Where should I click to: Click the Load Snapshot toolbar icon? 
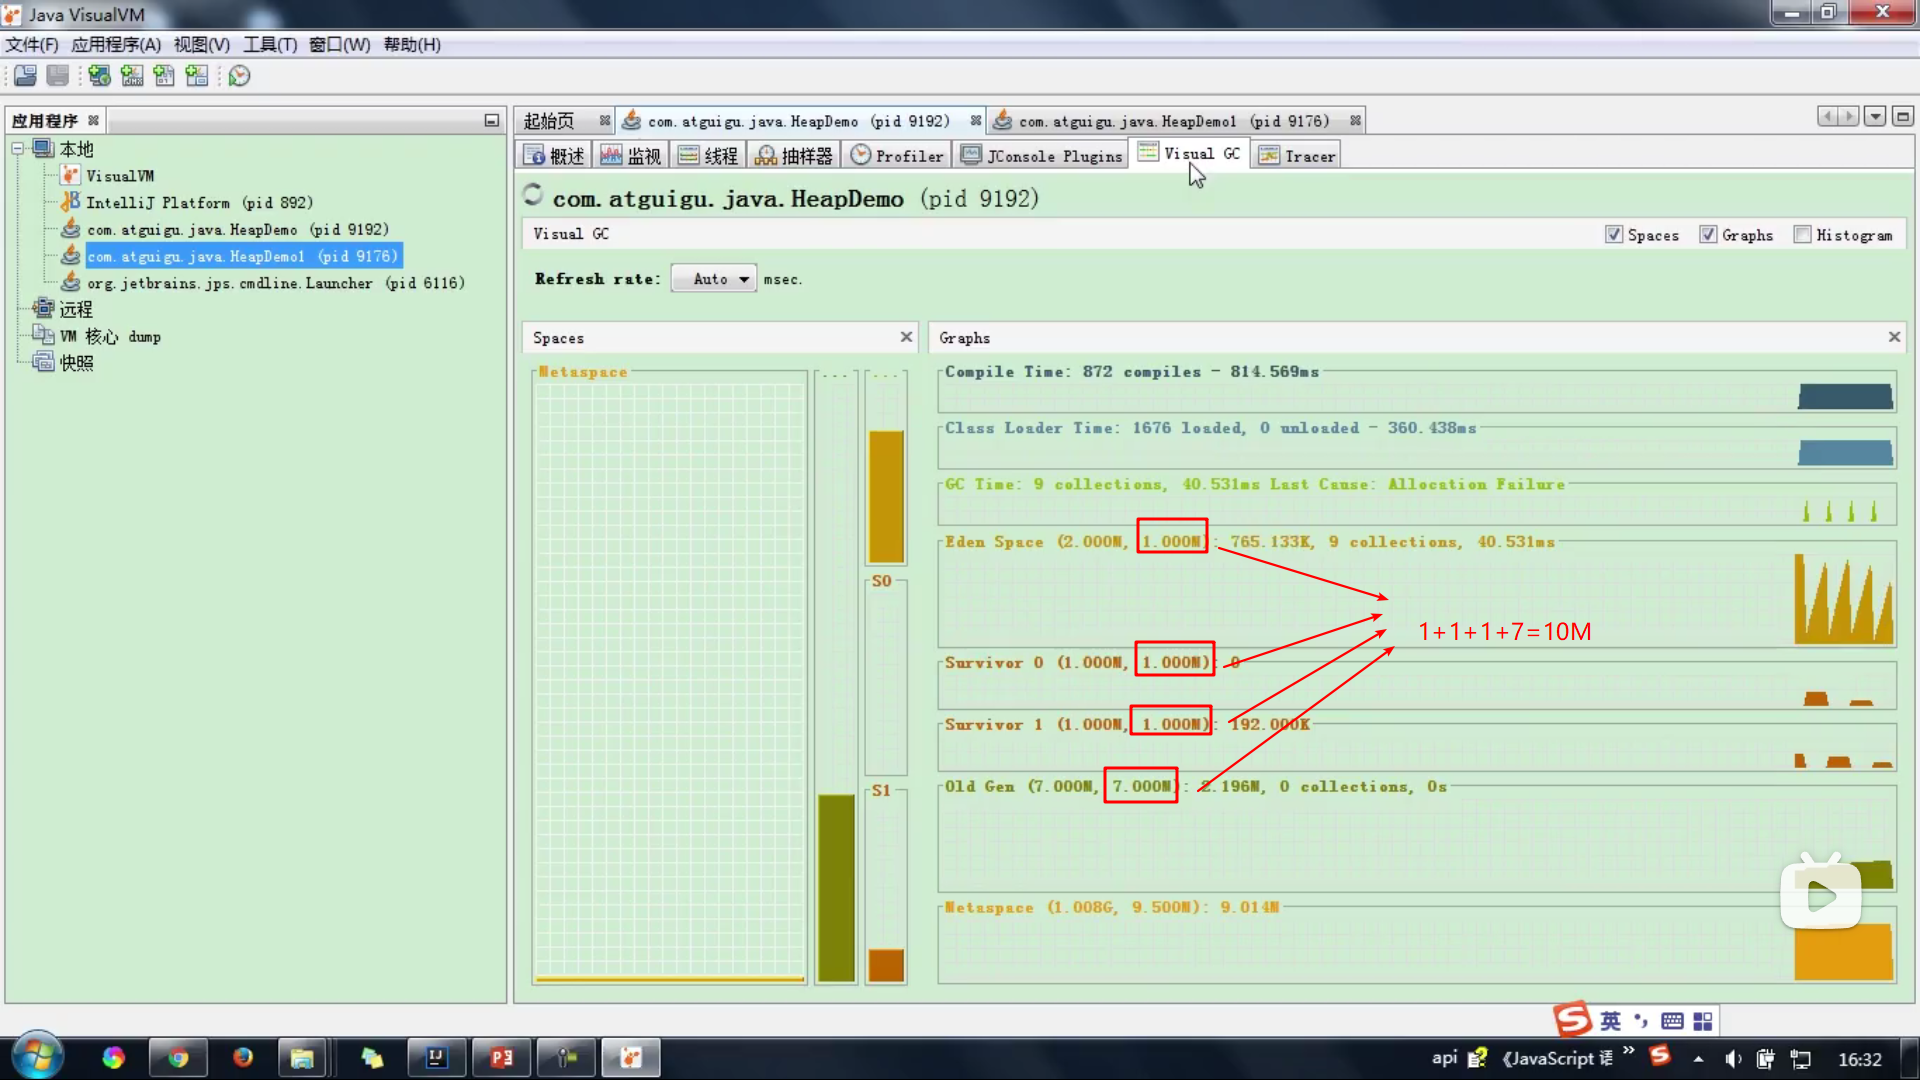click(x=25, y=76)
